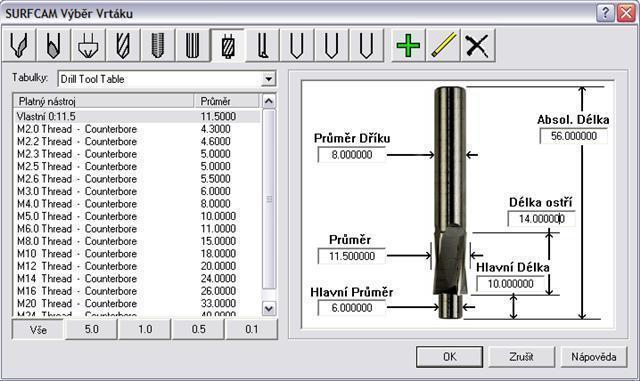Confirm with the OK button
The height and width of the screenshot is (381, 640).
pyautogui.click(x=449, y=357)
